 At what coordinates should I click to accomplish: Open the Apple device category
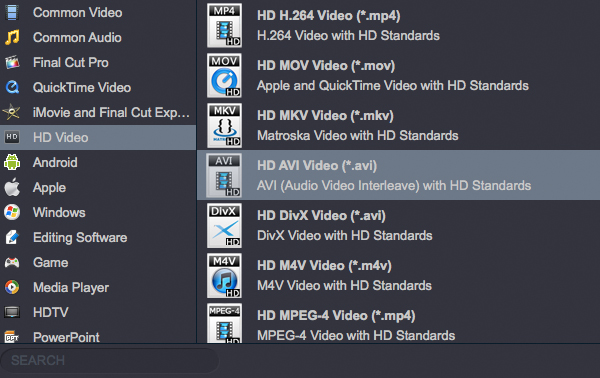(x=98, y=187)
